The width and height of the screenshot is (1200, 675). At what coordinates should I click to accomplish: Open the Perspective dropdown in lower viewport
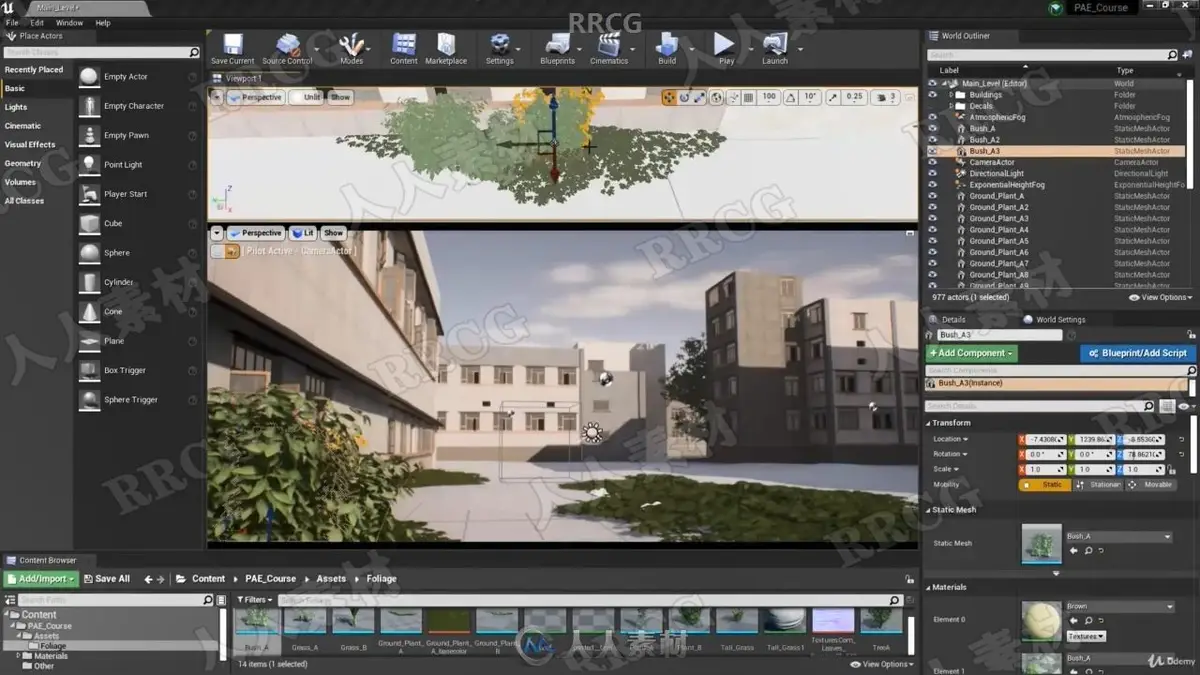[256, 232]
